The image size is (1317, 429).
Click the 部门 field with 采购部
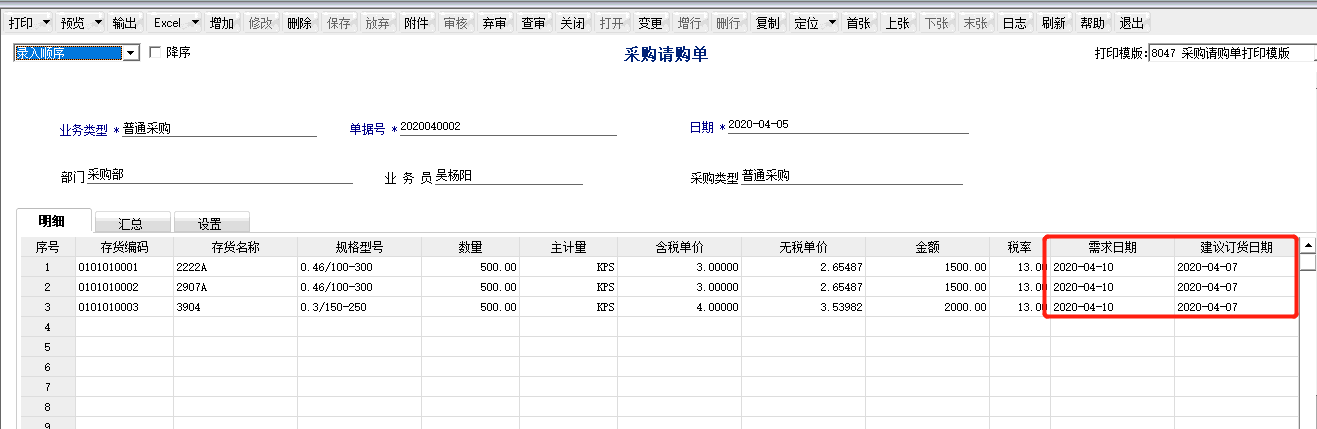coord(220,176)
